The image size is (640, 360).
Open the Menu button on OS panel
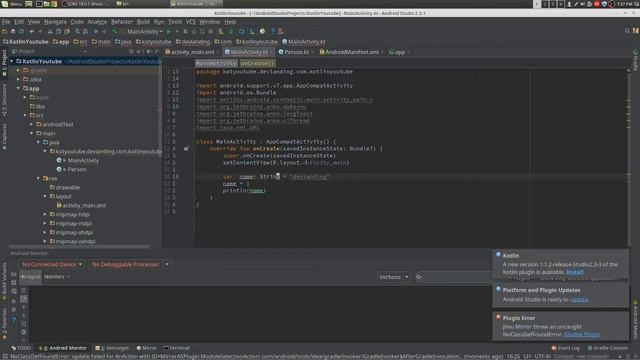coord(11,4)
